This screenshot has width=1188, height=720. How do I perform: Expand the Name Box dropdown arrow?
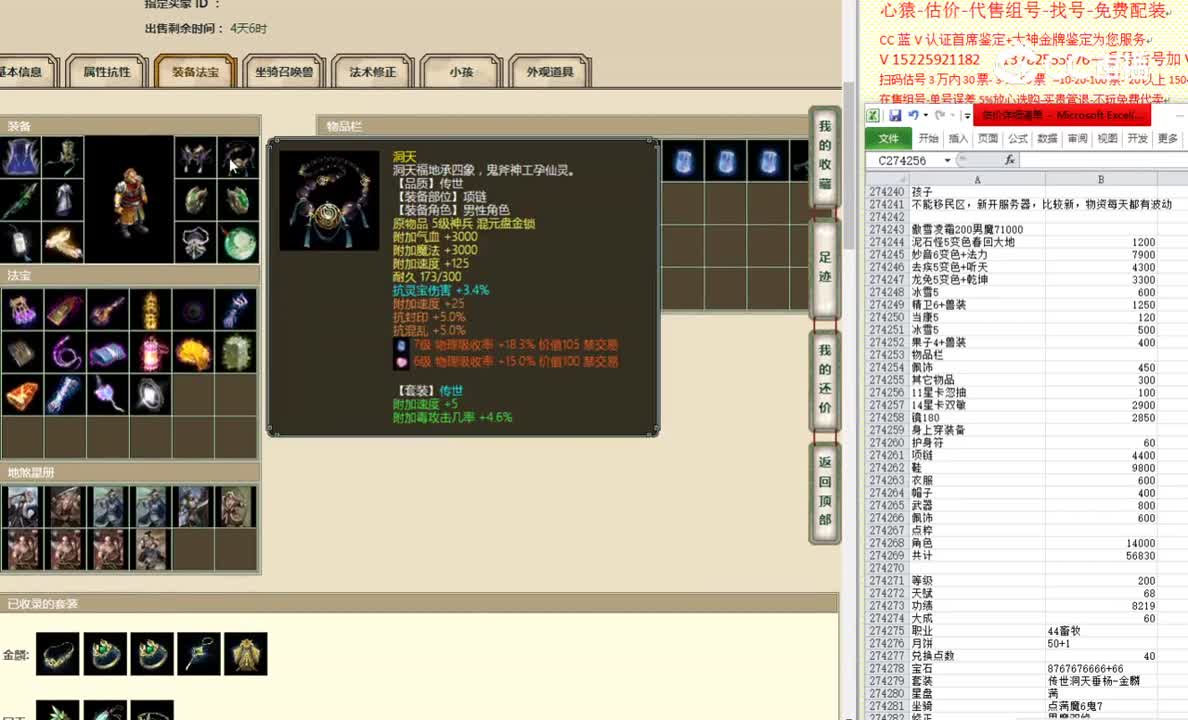click(947, 161)
